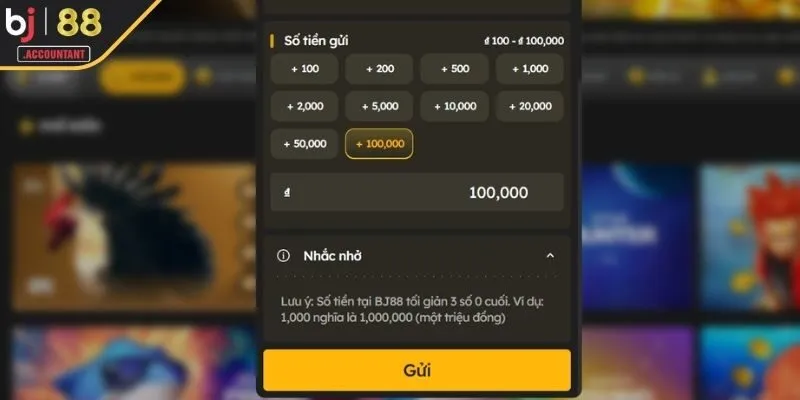The image size is (800, 400).
Task: Toggle the highlighted + 100,000 chip
Action: (x=379, y=144)
